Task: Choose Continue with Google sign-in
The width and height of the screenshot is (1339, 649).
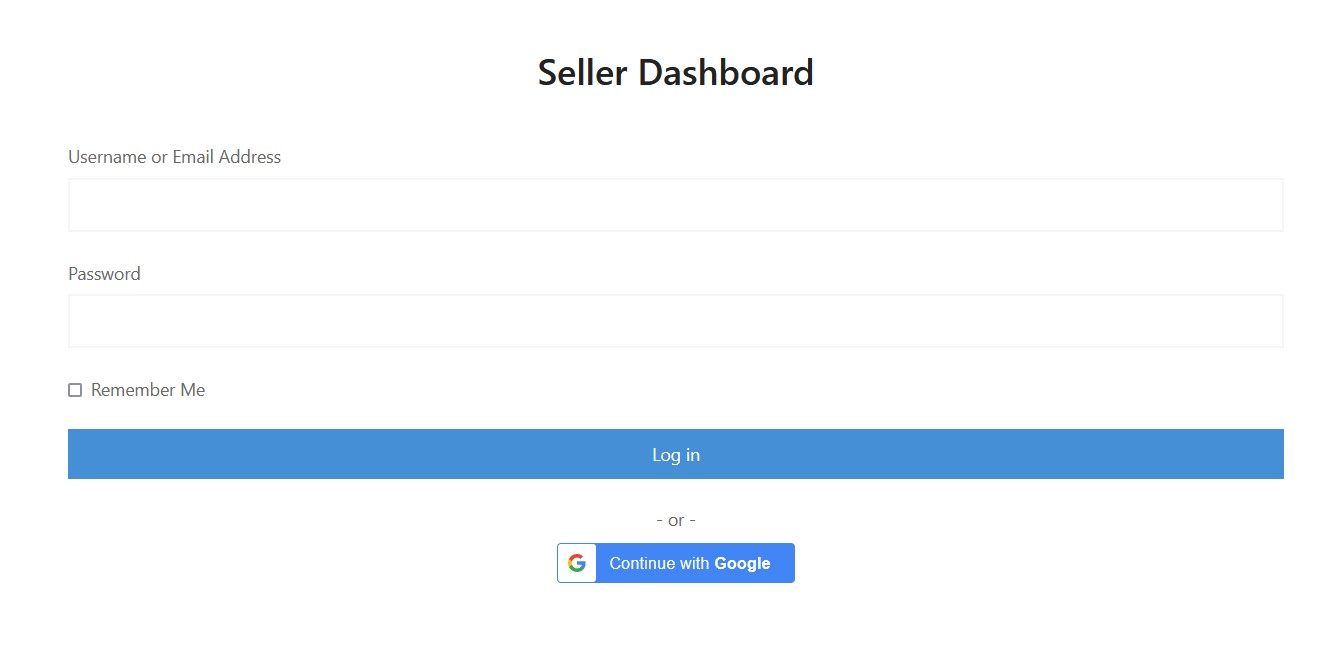Action: (x=676, y=563)
